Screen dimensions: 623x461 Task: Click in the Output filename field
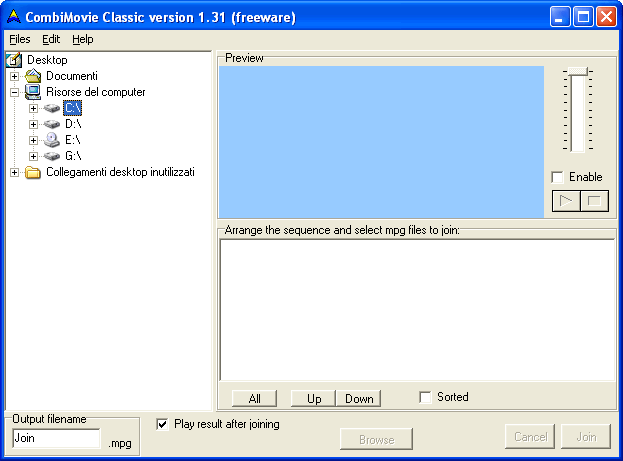point(56,438)
